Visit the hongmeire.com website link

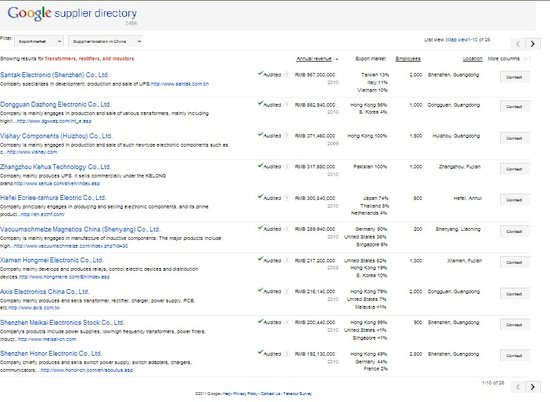coord(64,277)
